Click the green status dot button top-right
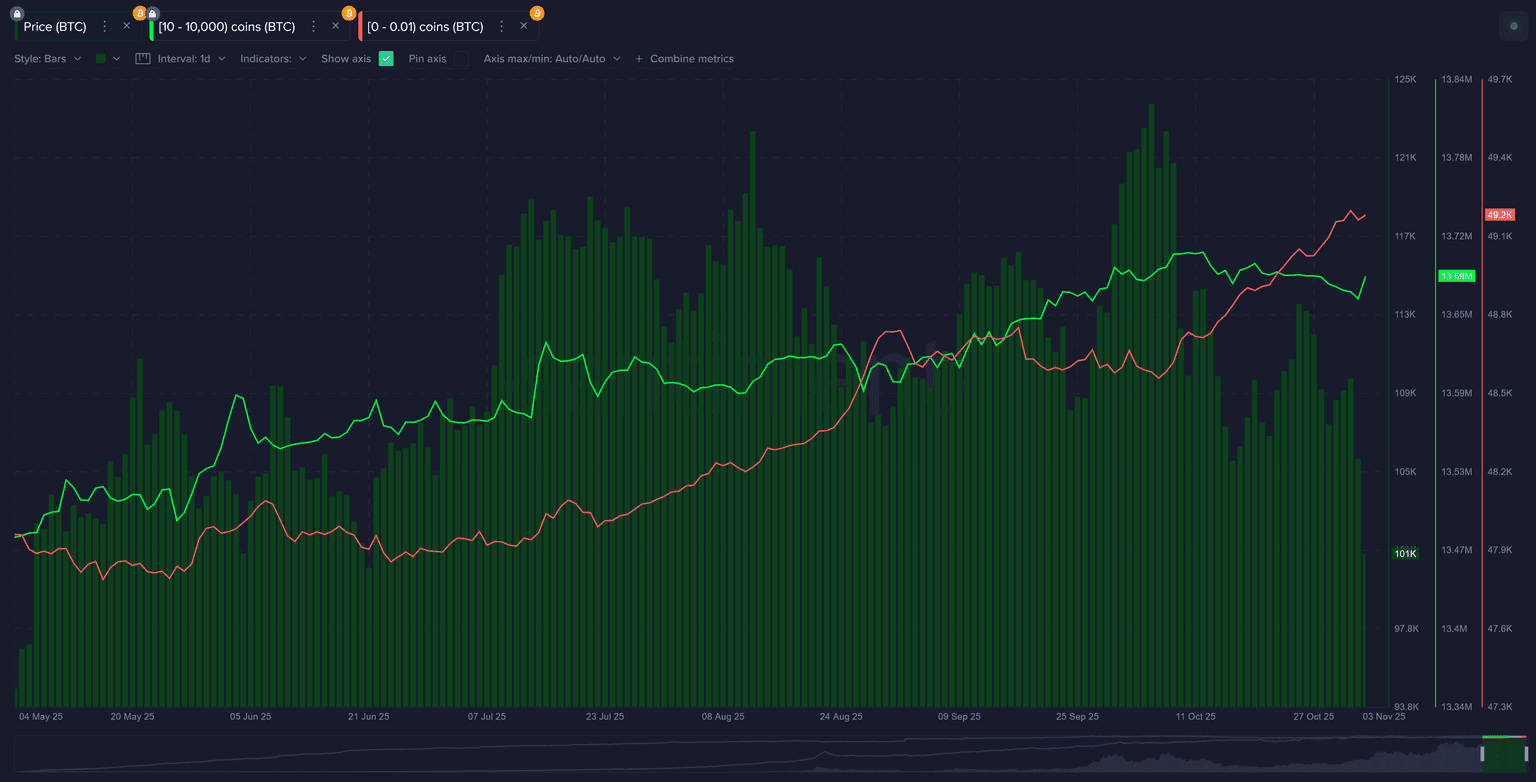The width and height of the screenshot is (1536, 782). [1513, 27]
